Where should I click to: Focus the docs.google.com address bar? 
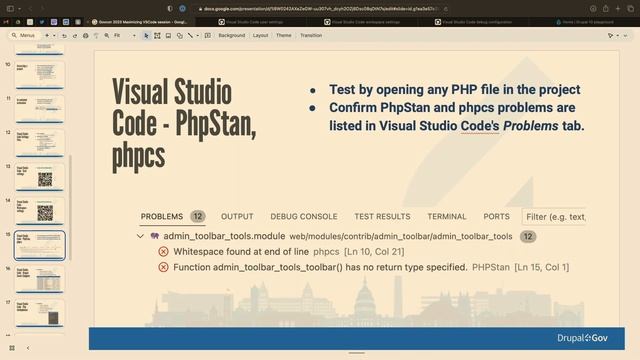click(321, 9)
